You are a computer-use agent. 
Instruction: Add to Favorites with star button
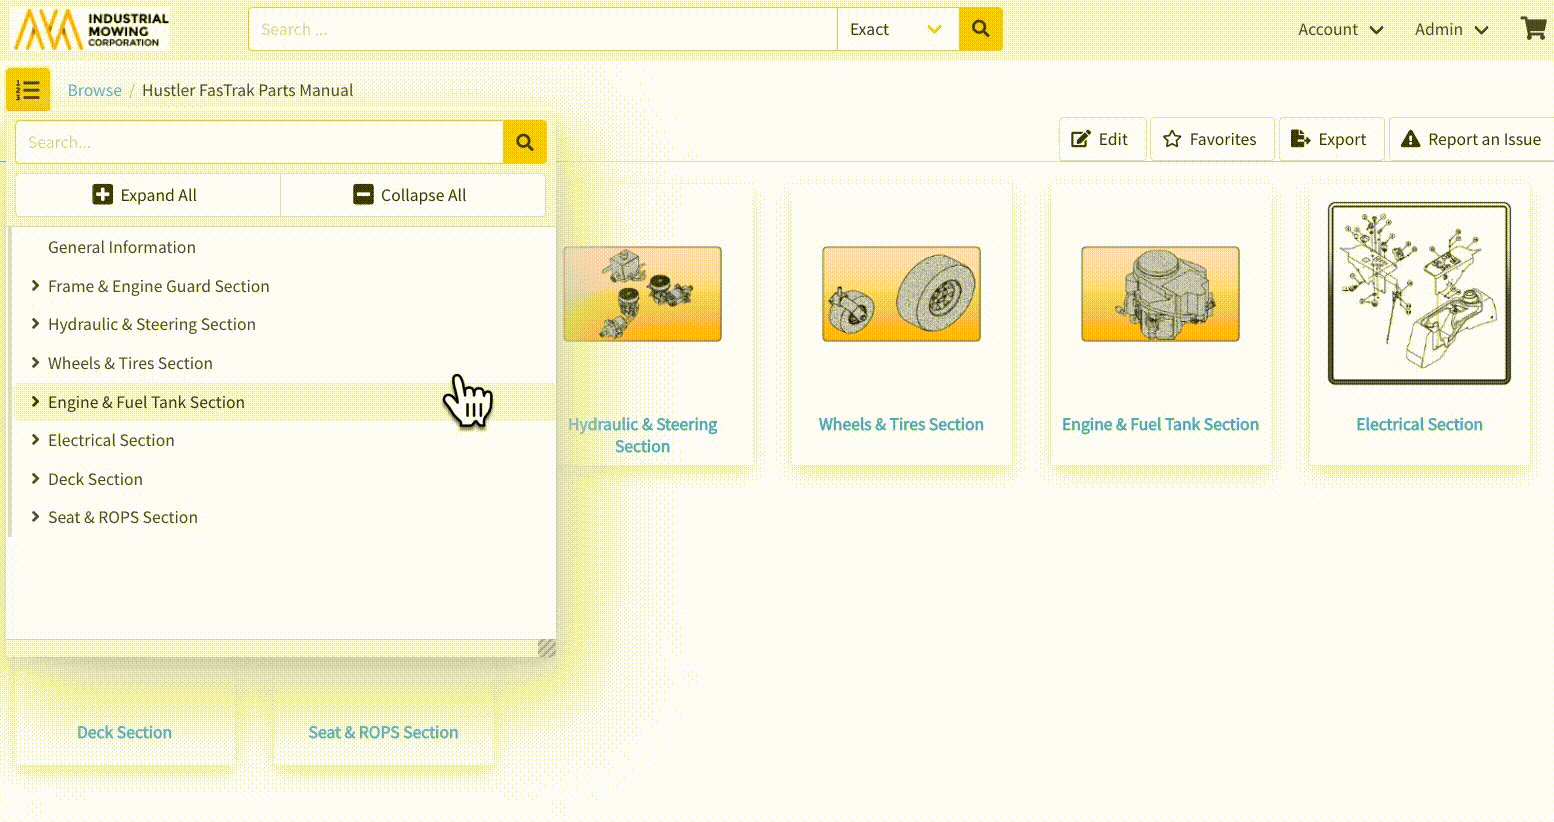pyautogui.click(x=1209, y=139)
